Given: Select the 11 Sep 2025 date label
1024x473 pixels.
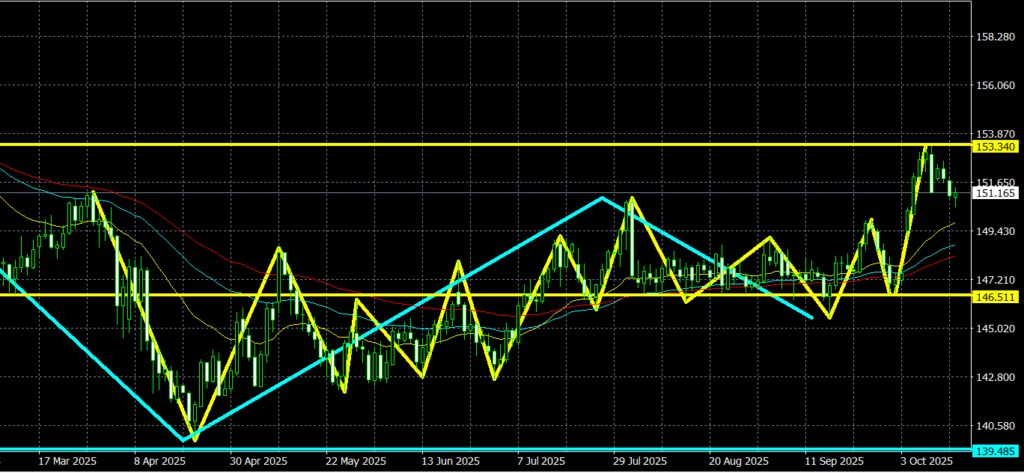Looking at the screenshot, I should click(x=833, y=462).
